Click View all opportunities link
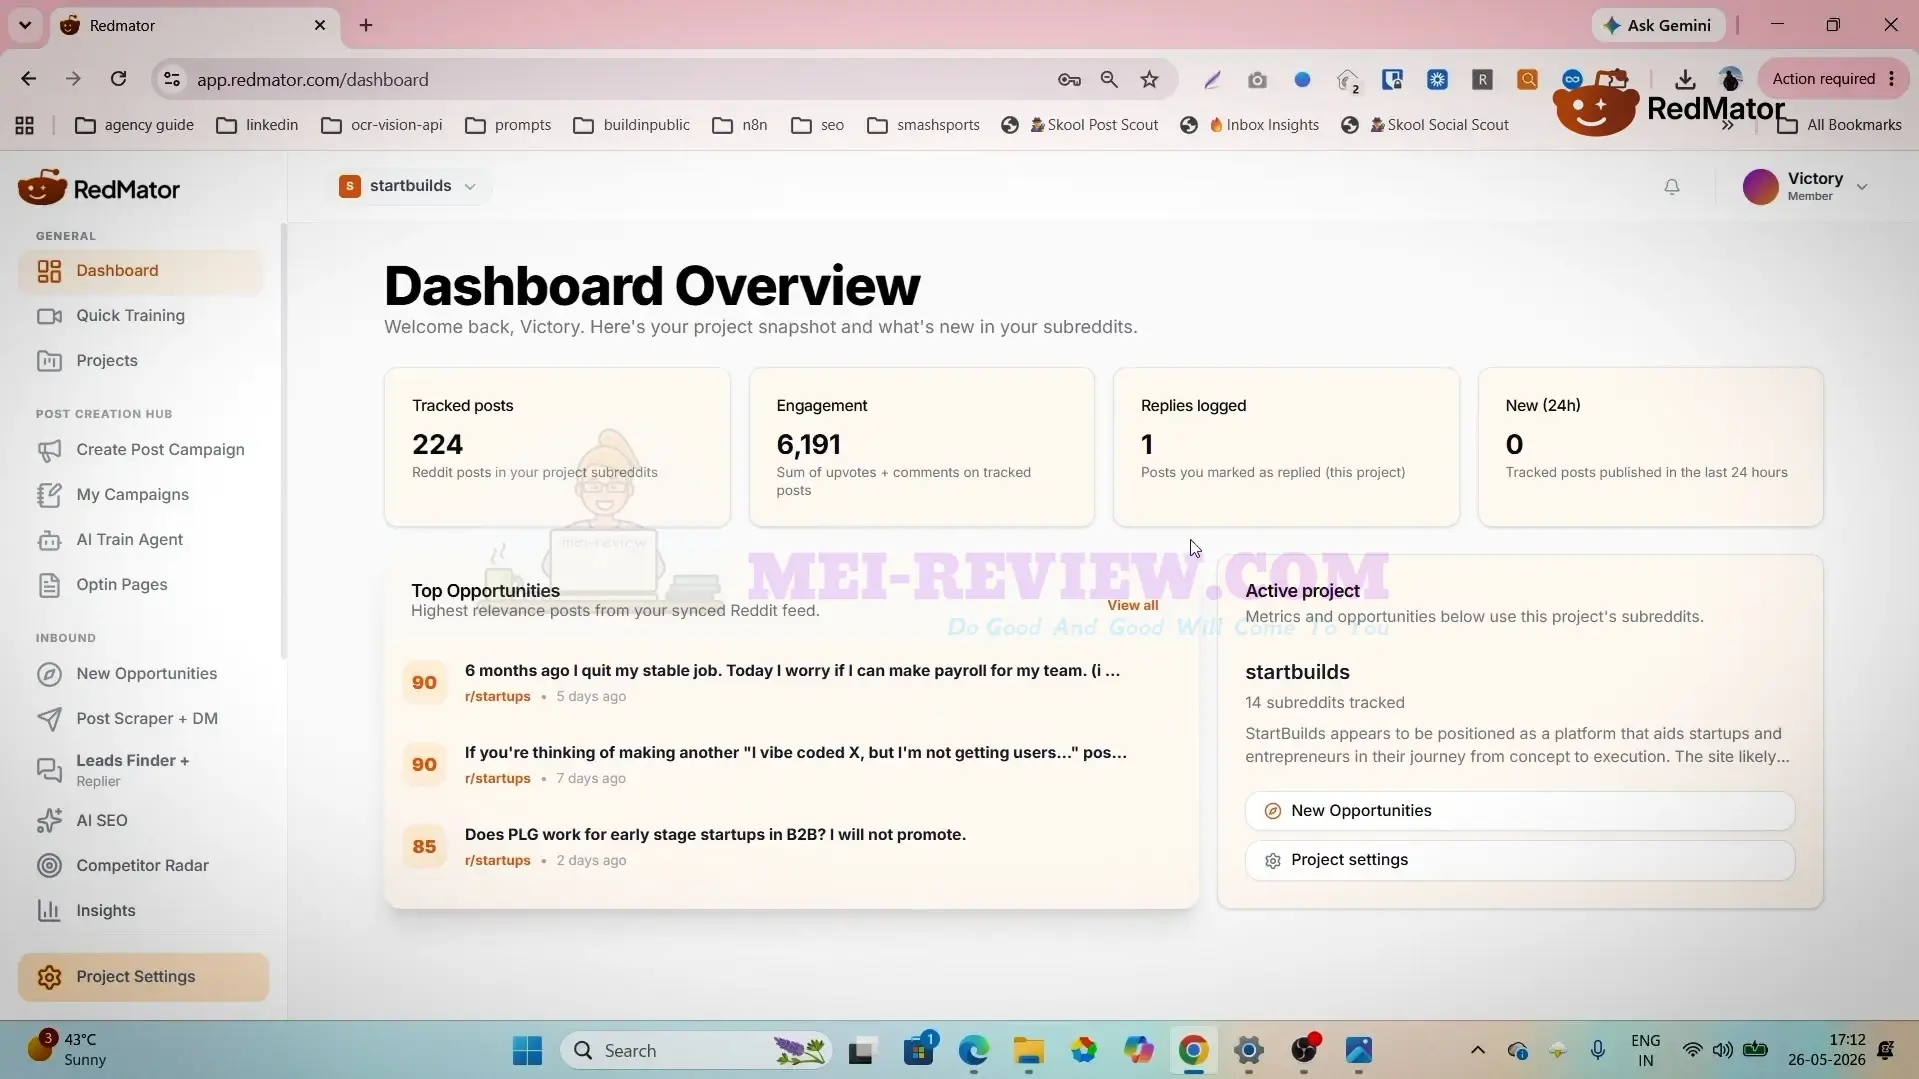The height and width of the screenshot is (1079, 1919). 1132,606
